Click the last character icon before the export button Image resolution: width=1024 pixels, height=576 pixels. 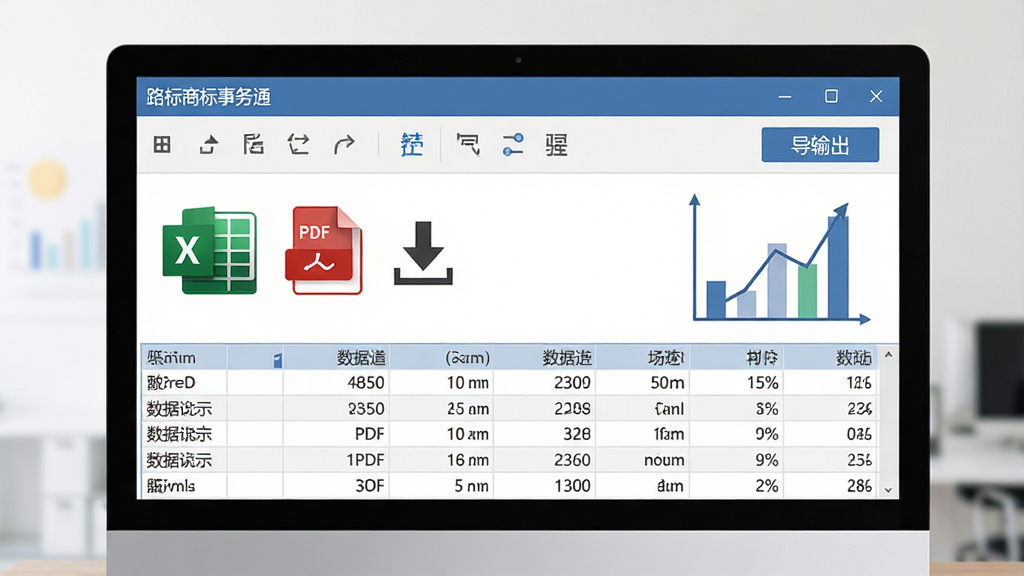coord(556,144)
